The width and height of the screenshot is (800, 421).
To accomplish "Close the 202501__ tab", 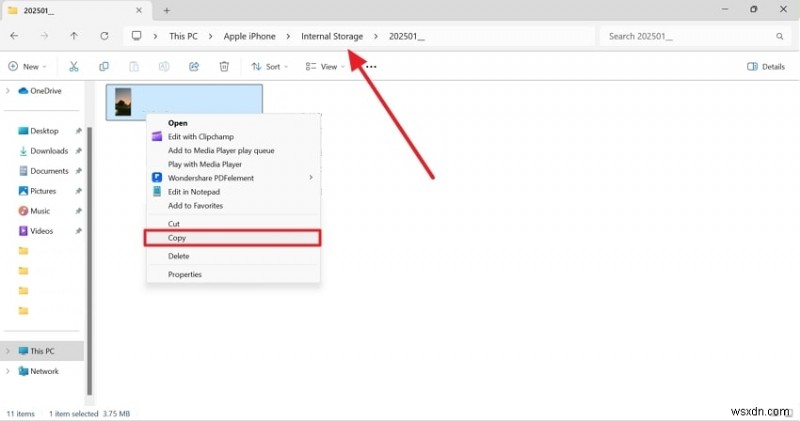I will [x=139, y=10].
